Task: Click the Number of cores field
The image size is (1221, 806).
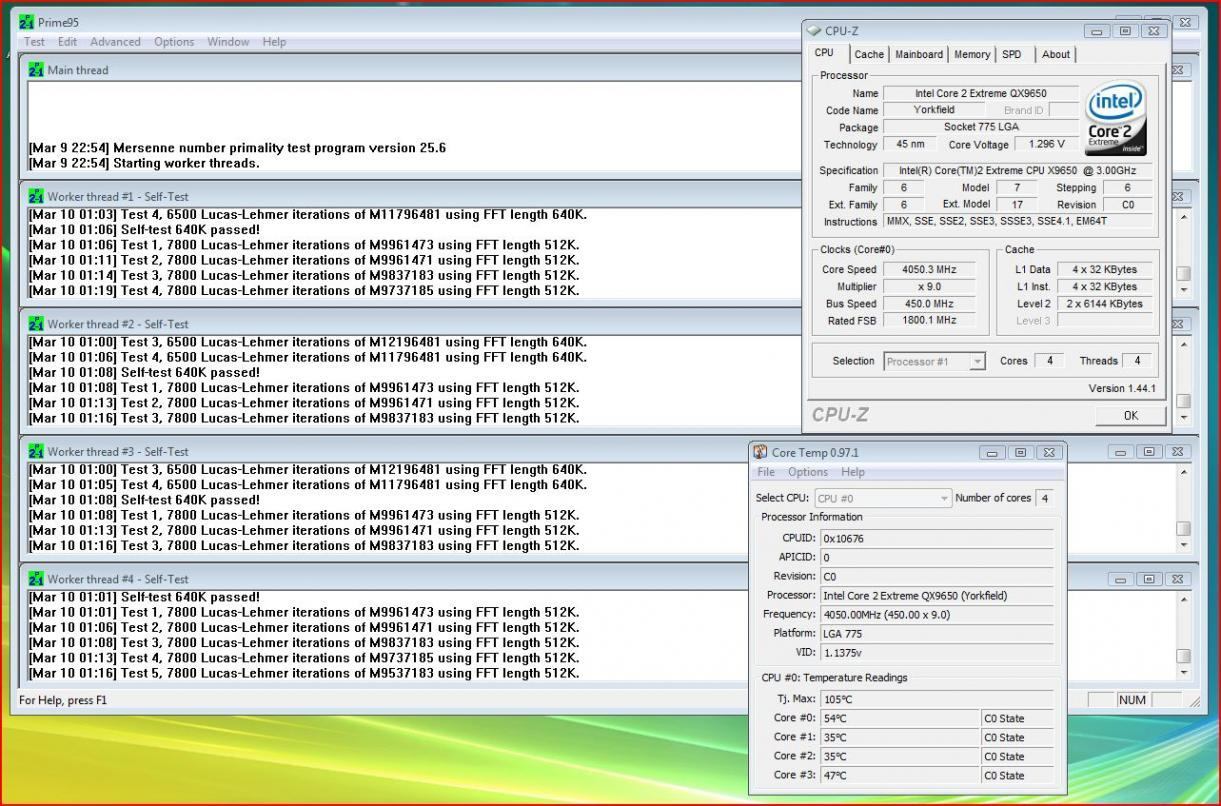Action: pos(1044,498)
